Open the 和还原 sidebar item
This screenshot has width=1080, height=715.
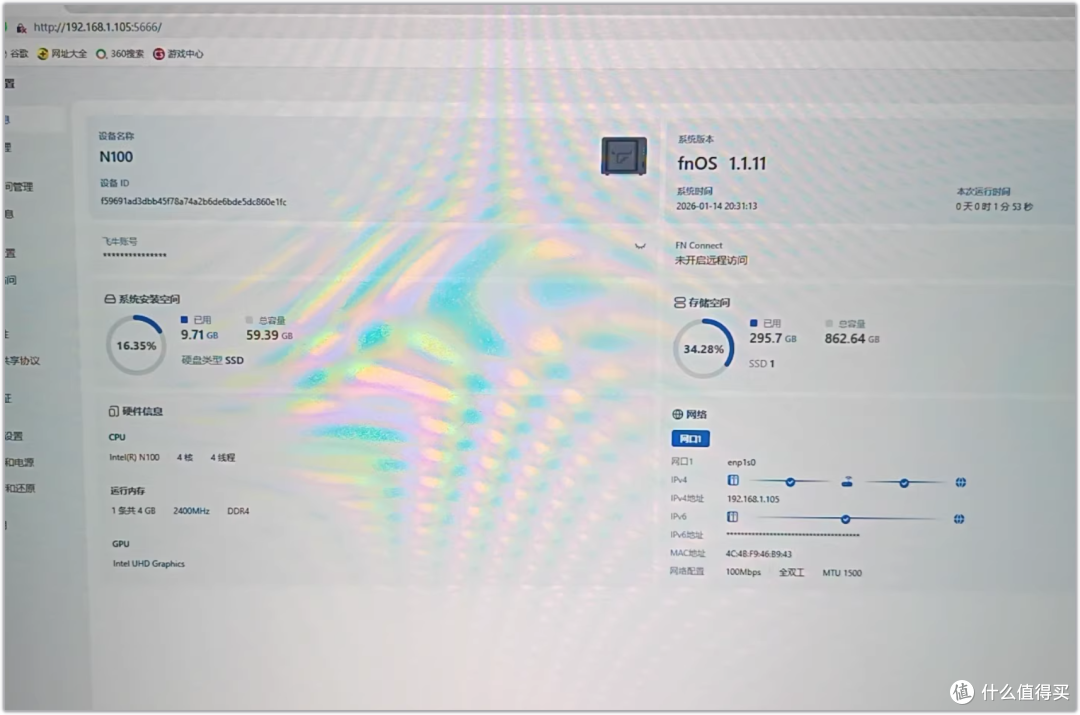19,488
